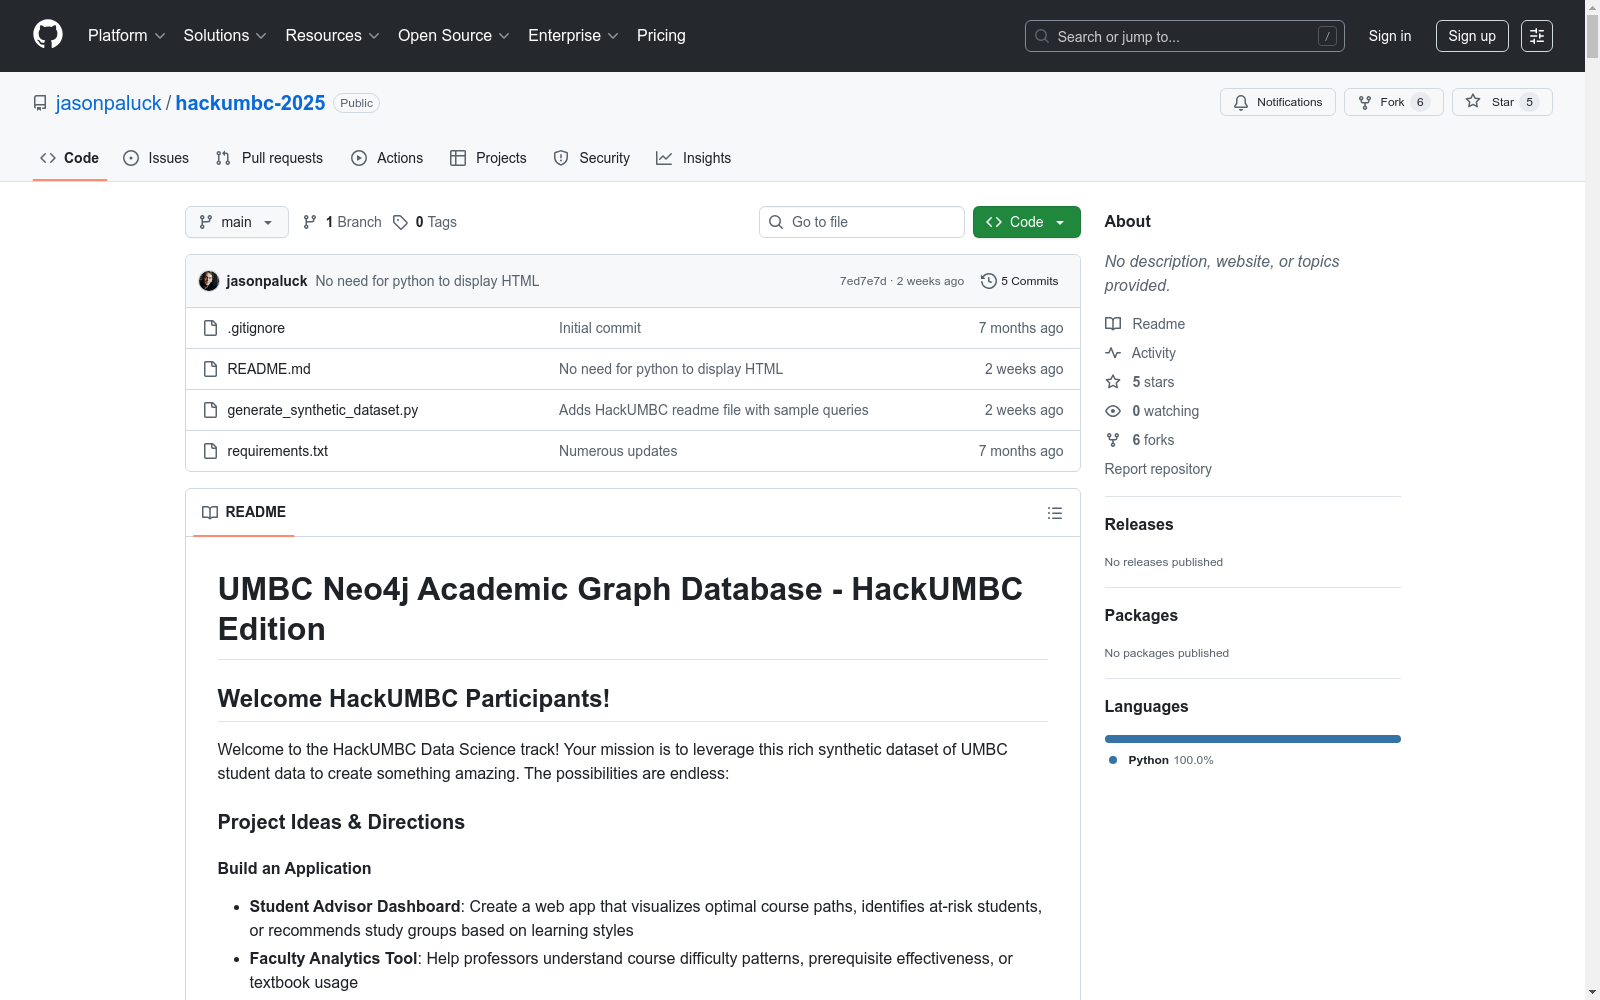The height and width of the screenshot is (1000, 1600).
Task: Open the Projects tab
Action: (x=488, y=158)
